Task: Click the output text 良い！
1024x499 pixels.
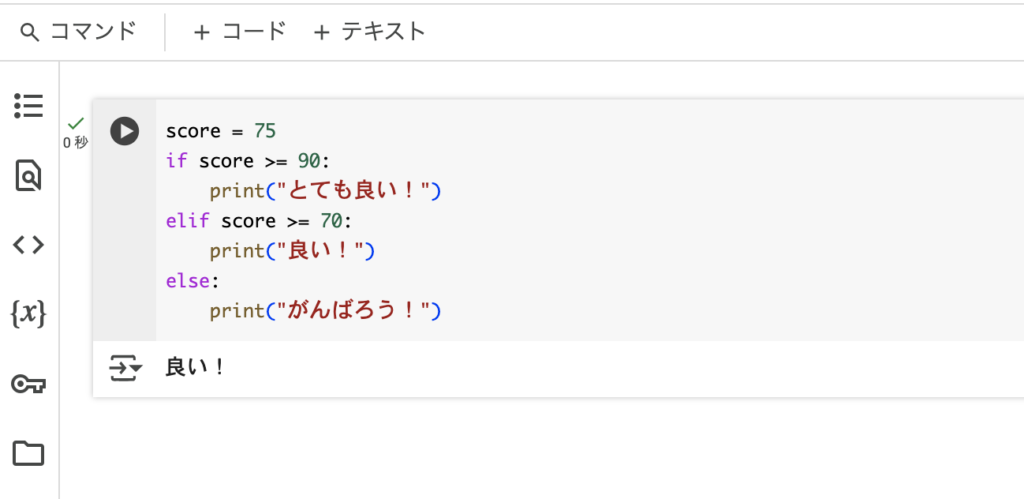Action: [195, 368]
